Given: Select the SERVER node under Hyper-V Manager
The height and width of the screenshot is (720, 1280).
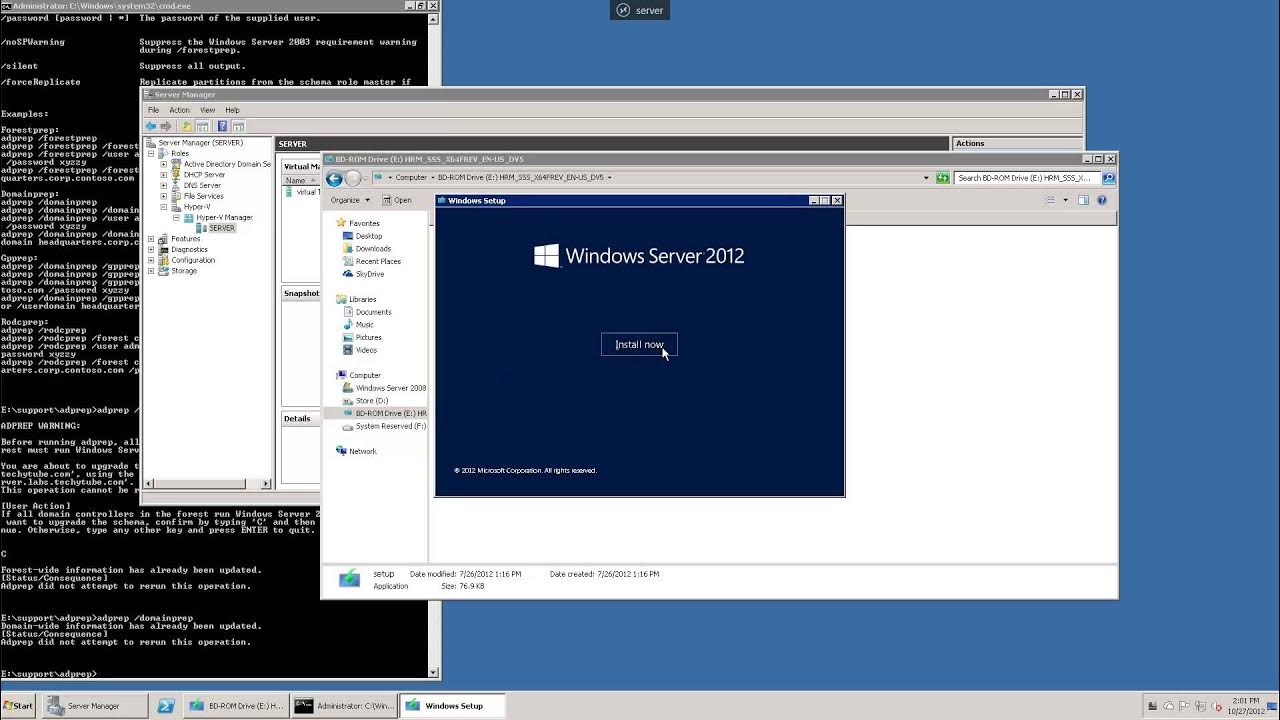Looking at the screenshot, I should [x=221, y=228].
